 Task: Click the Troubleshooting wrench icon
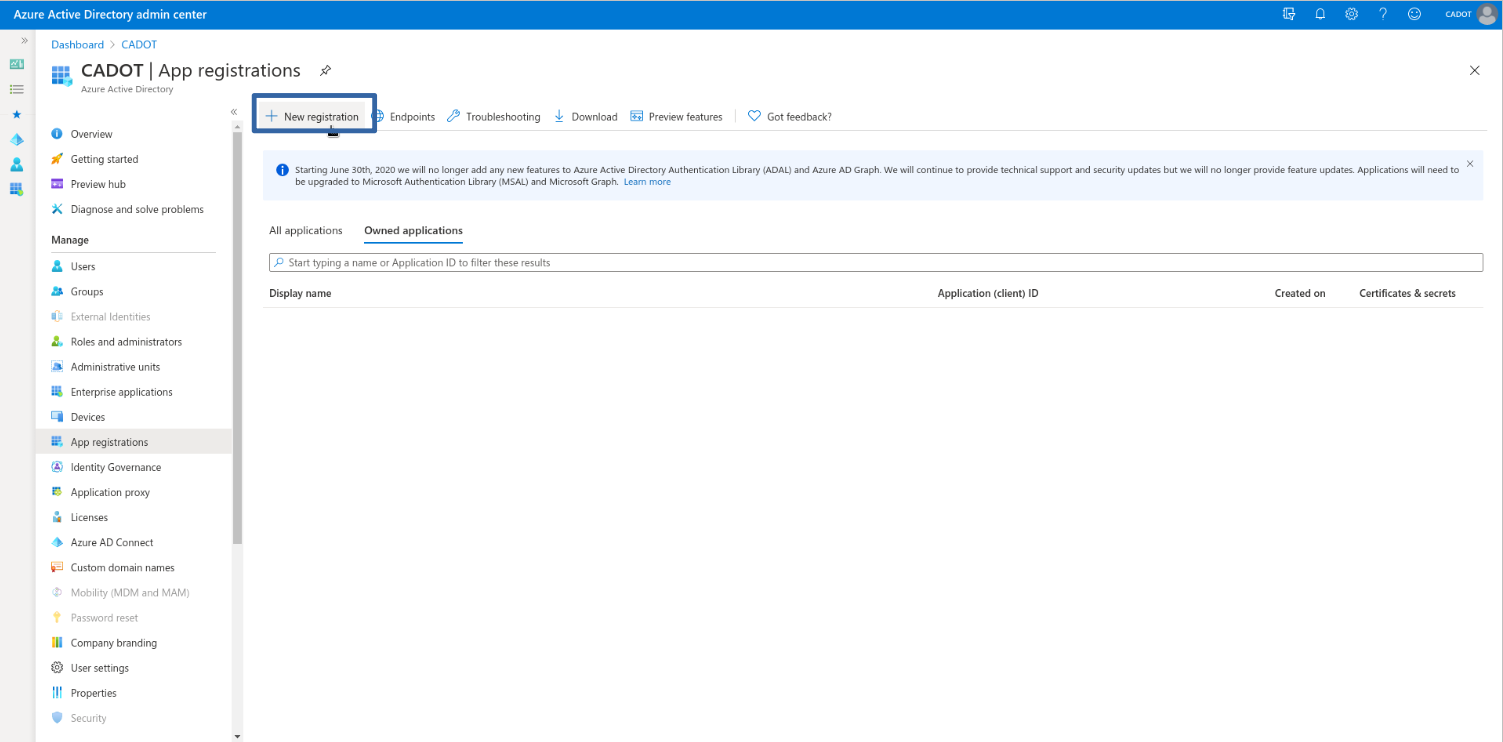454,116
